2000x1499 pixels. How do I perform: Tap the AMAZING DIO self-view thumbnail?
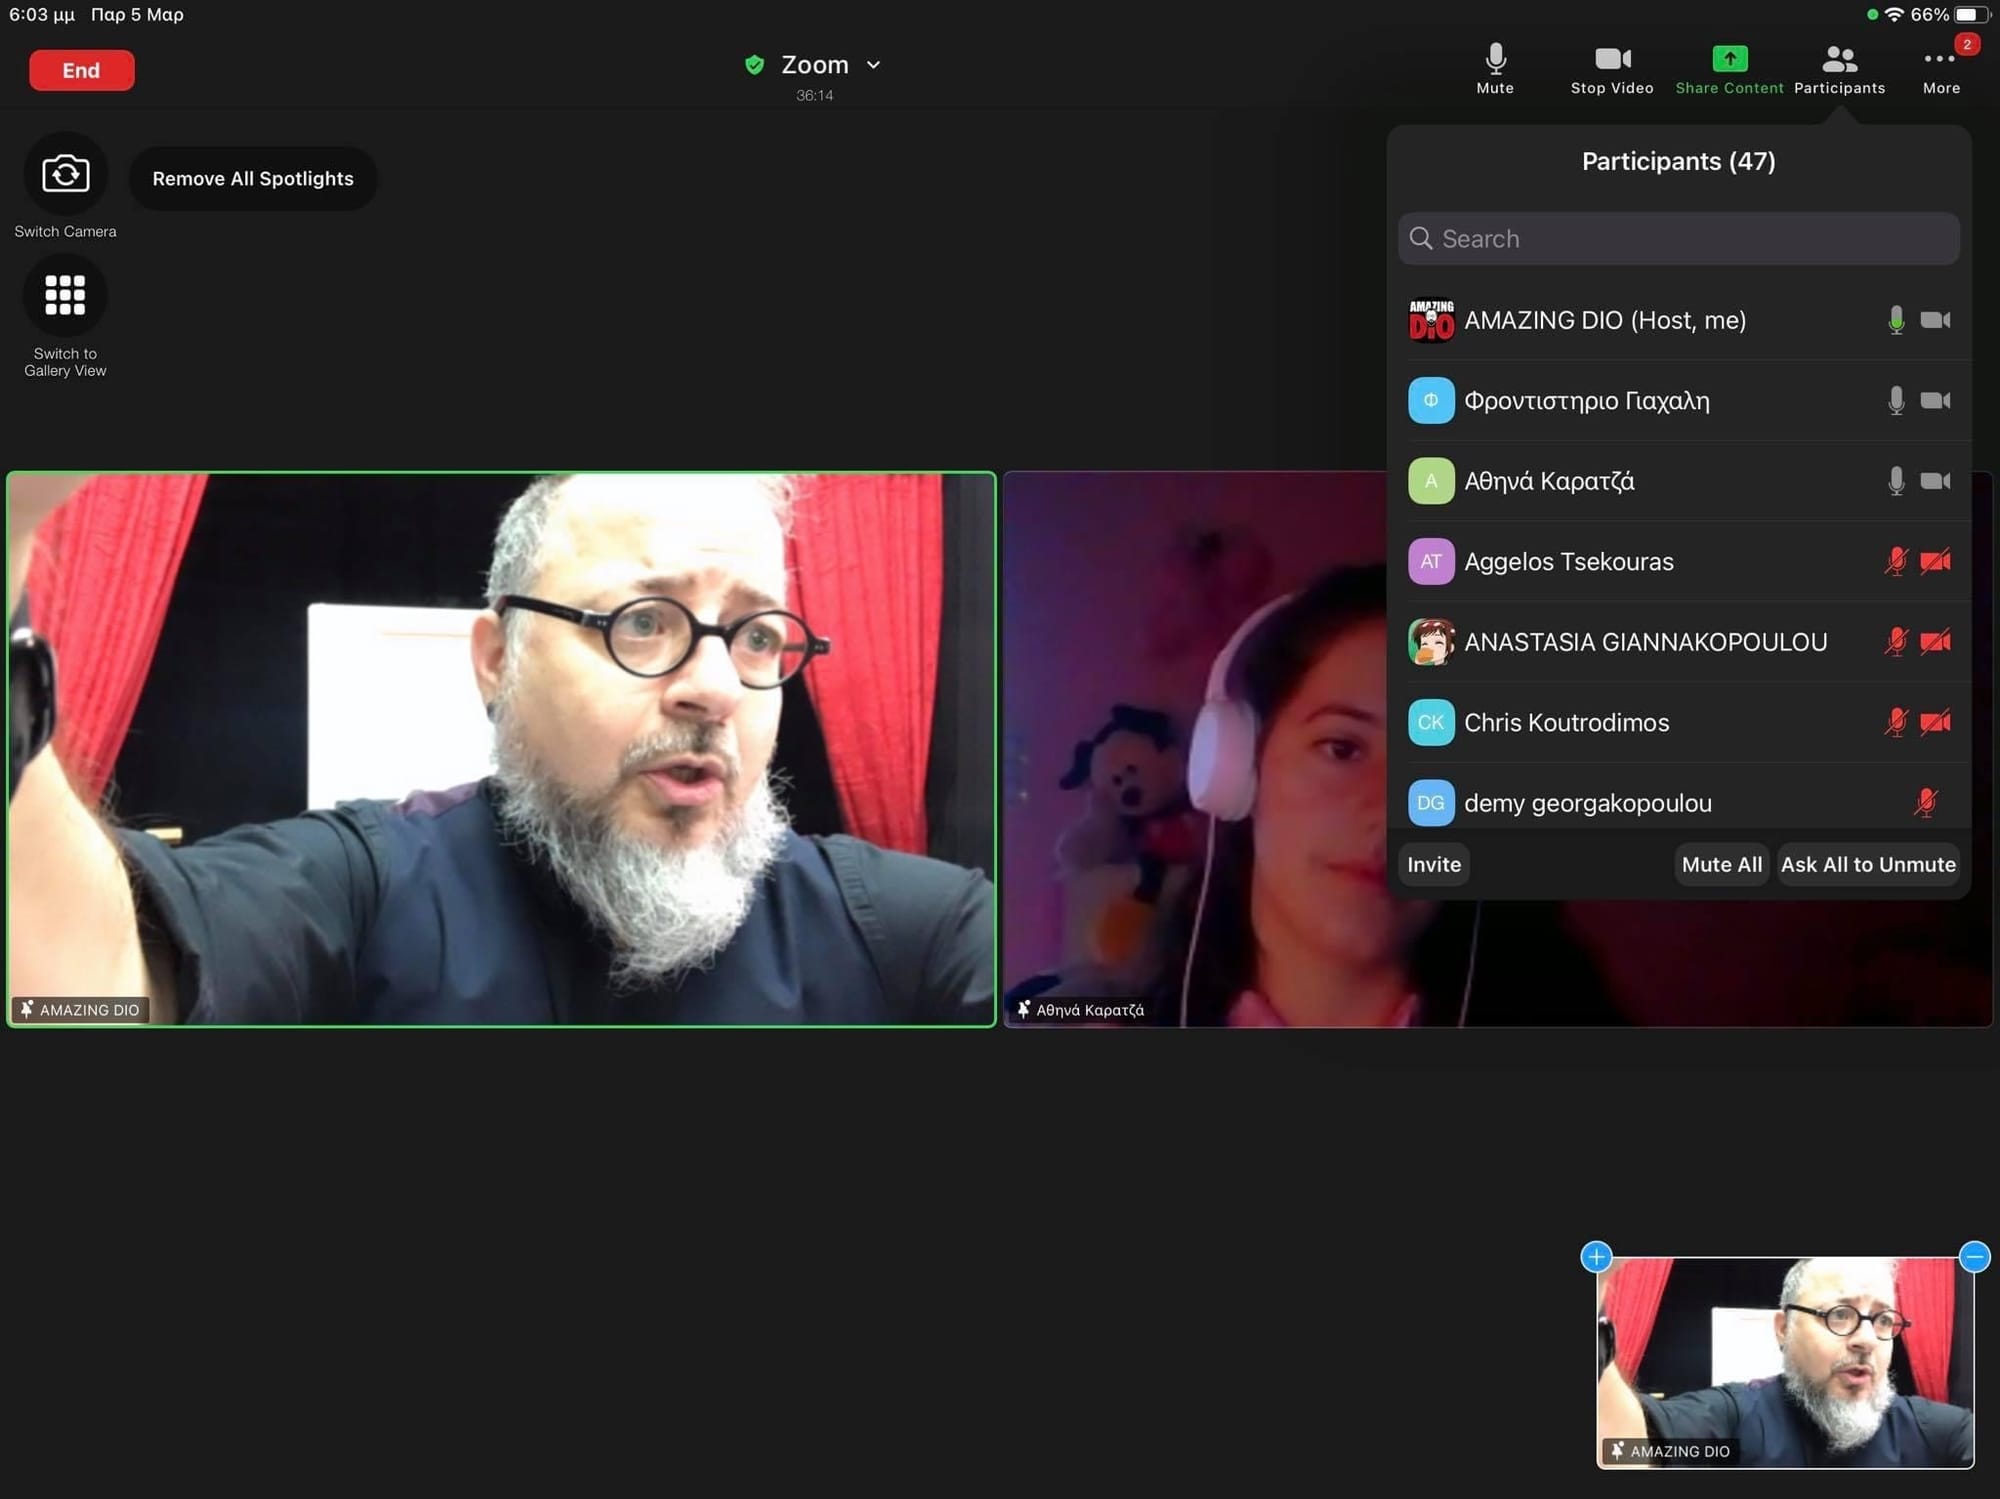tap(1785, 1362)
